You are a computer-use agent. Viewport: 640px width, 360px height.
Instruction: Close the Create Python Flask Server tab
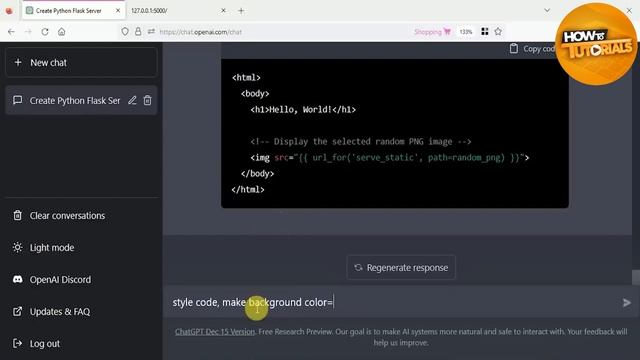pos(118,11)
